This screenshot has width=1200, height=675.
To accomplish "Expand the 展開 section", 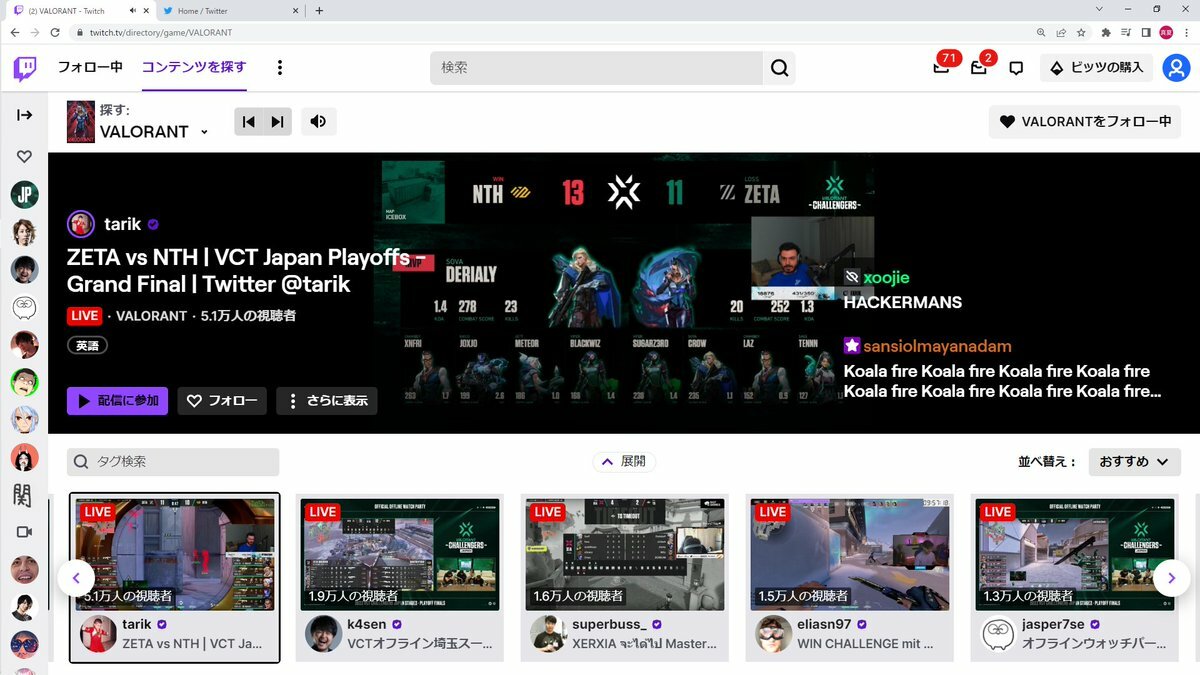I will tap(624, 461).
